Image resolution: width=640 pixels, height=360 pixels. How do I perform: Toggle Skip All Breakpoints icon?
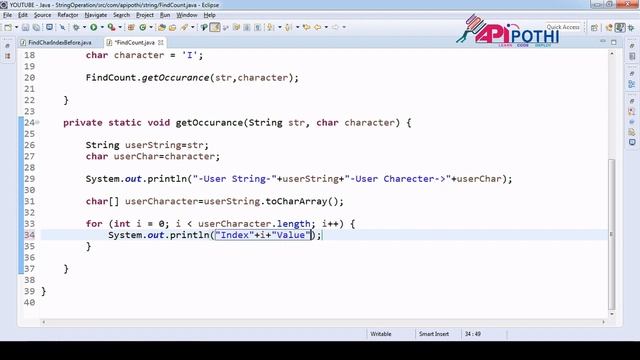click(x=62, y=27)
